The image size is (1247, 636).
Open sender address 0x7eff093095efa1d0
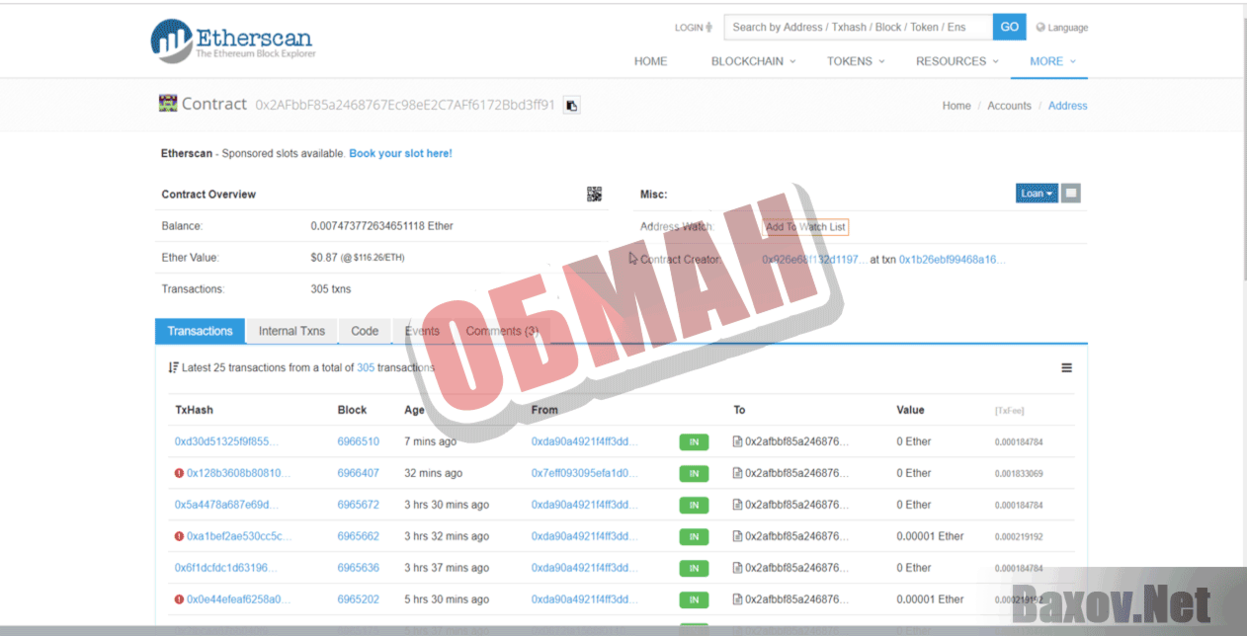tap(584, 473)
